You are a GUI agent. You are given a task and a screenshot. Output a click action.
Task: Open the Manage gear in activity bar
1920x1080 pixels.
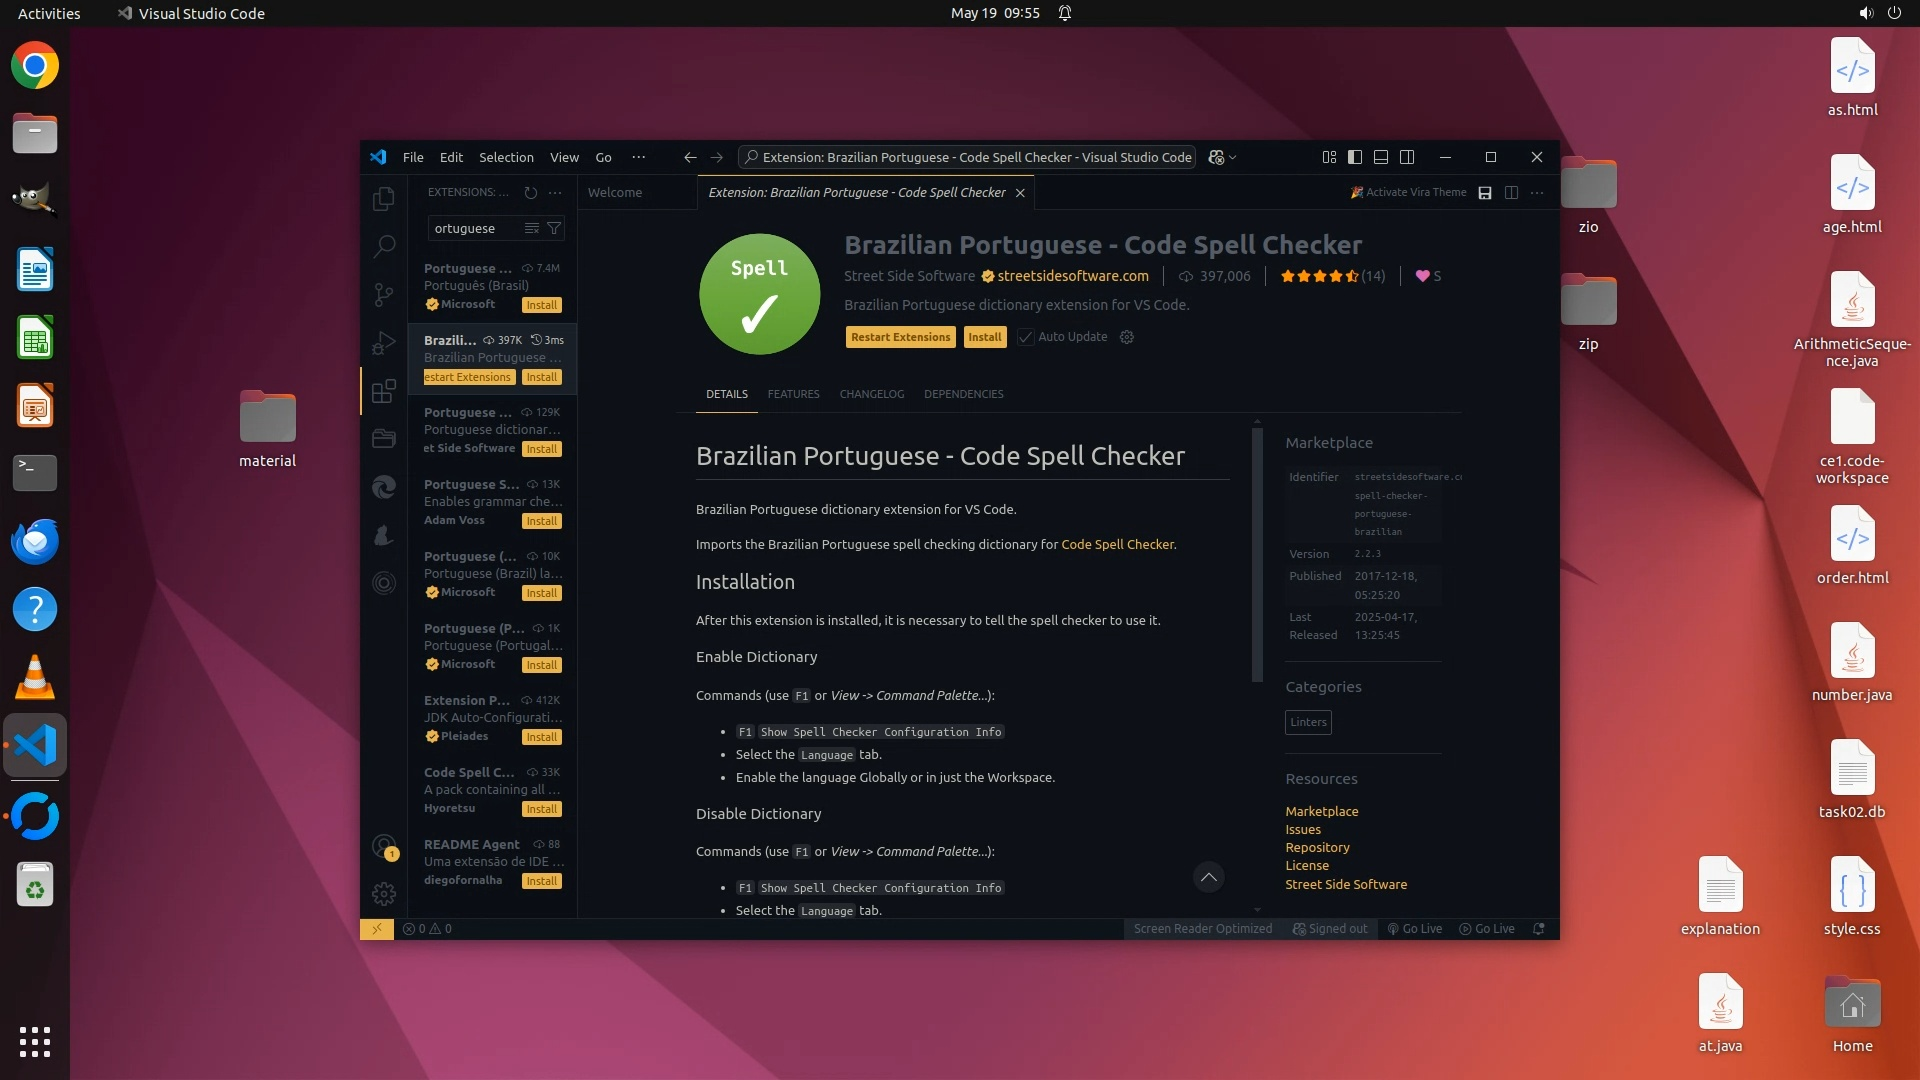click(x=384, y=893)
